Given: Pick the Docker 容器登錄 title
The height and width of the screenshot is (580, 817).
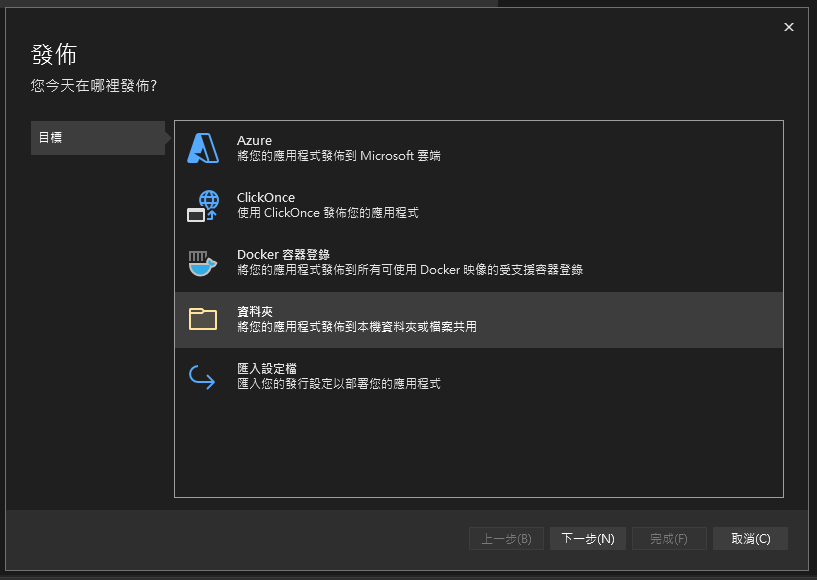Looking at the screenshot, I should click(x=283, y=255).
